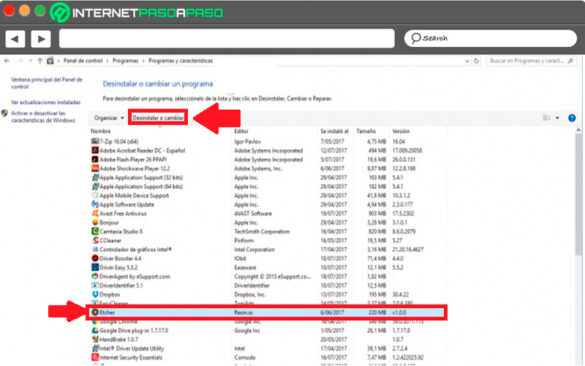Viewport: 585px width, 366px height.
Task: Sort by the Tamaño column header
Action: (x=366, y=131)
